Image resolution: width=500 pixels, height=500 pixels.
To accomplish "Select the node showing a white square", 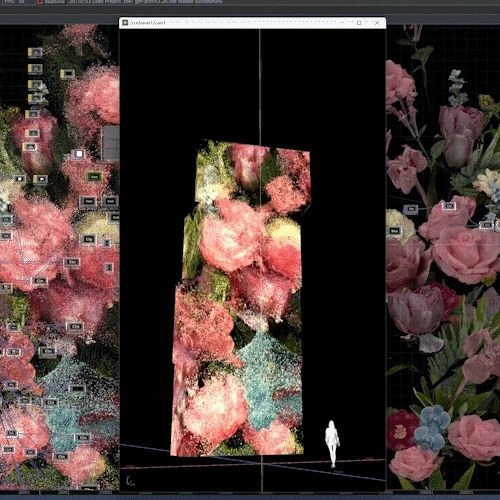I will tap(79, 154).
